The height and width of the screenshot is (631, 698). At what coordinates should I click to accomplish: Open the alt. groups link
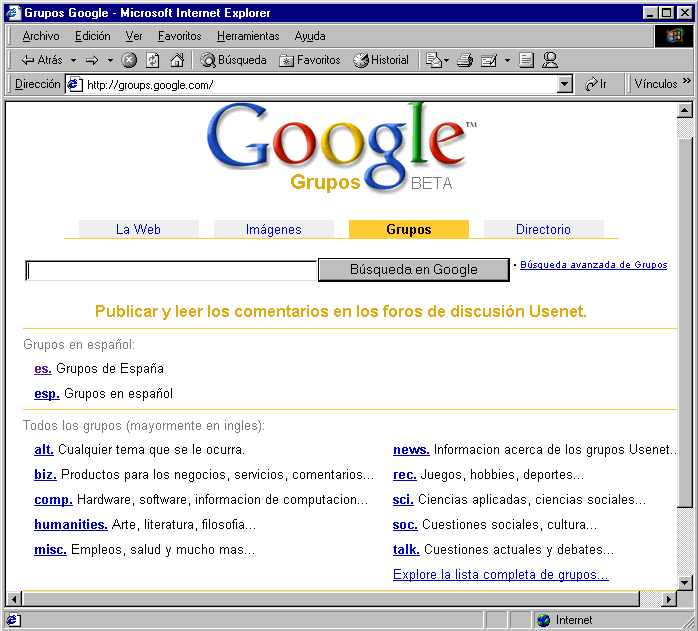44,450
